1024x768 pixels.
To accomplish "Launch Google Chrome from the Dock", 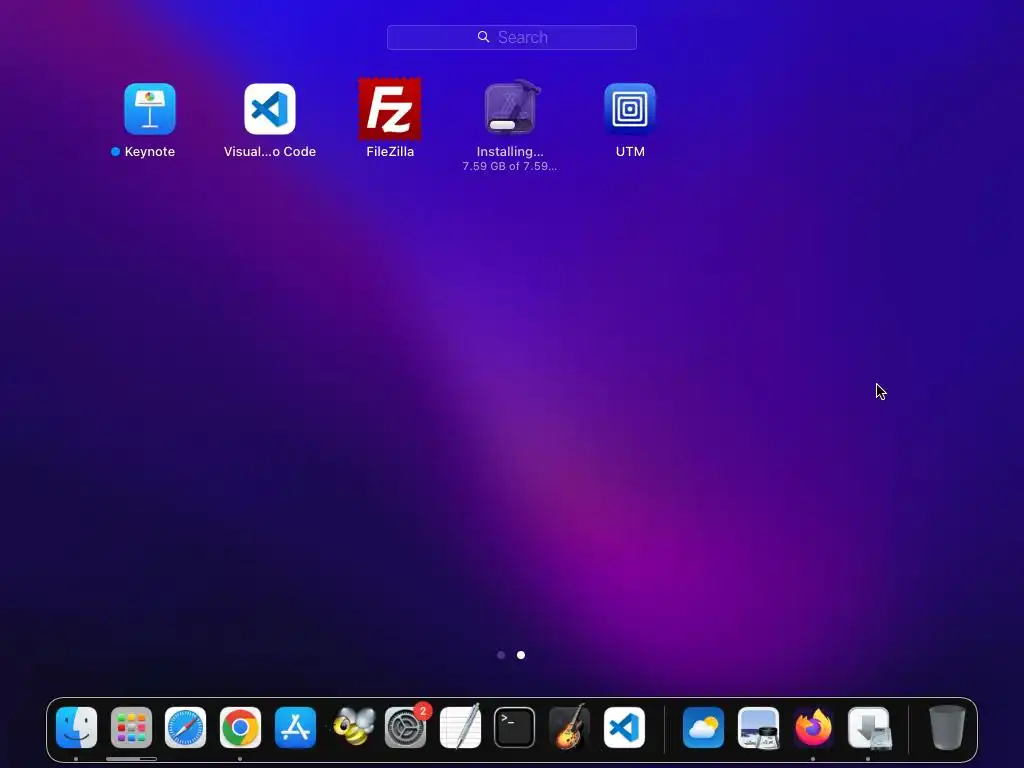I will coord(240,728).
